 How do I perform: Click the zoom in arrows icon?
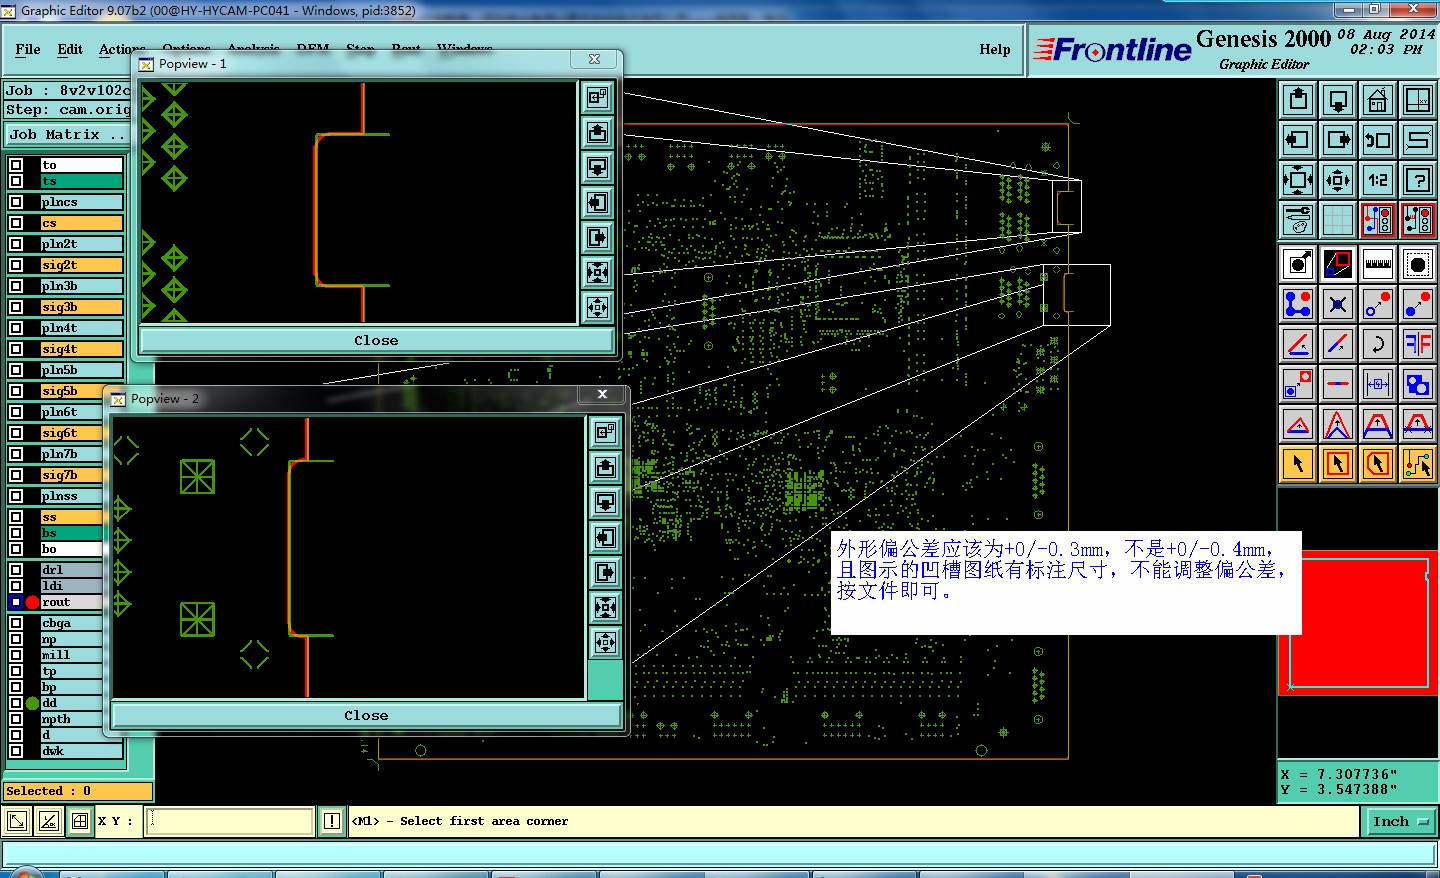(1298, 180)
